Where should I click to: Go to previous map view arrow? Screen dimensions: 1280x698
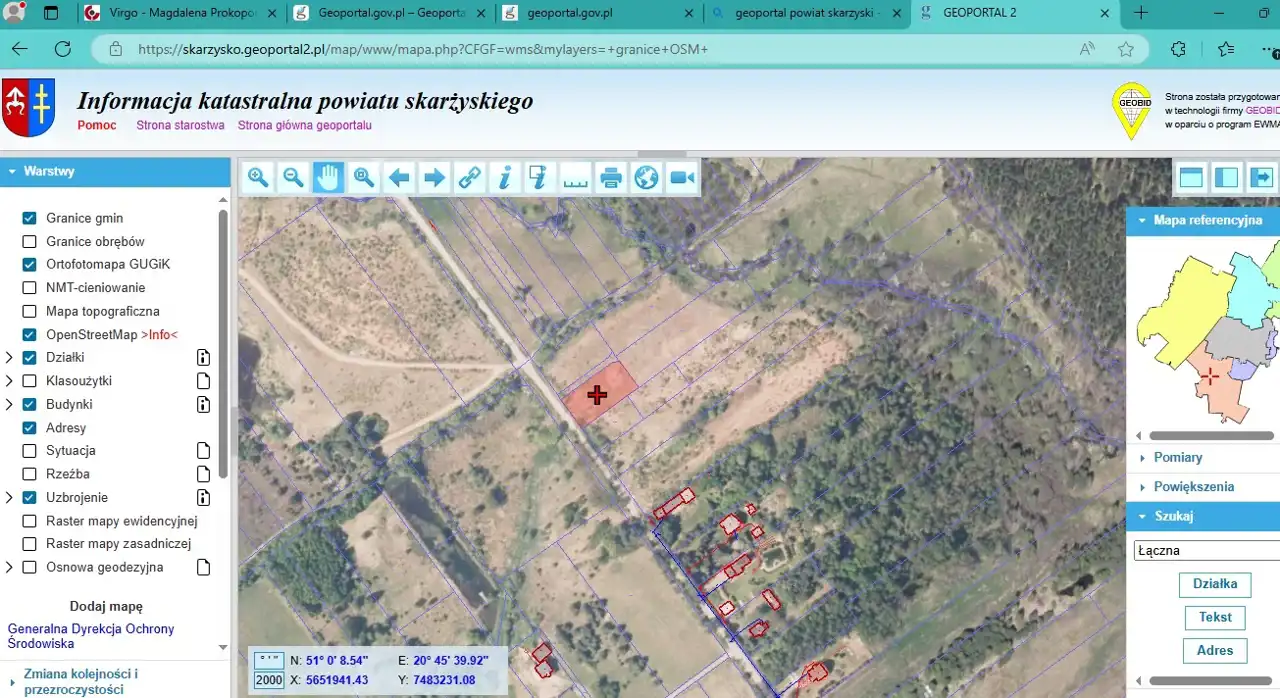pos(399,178)
